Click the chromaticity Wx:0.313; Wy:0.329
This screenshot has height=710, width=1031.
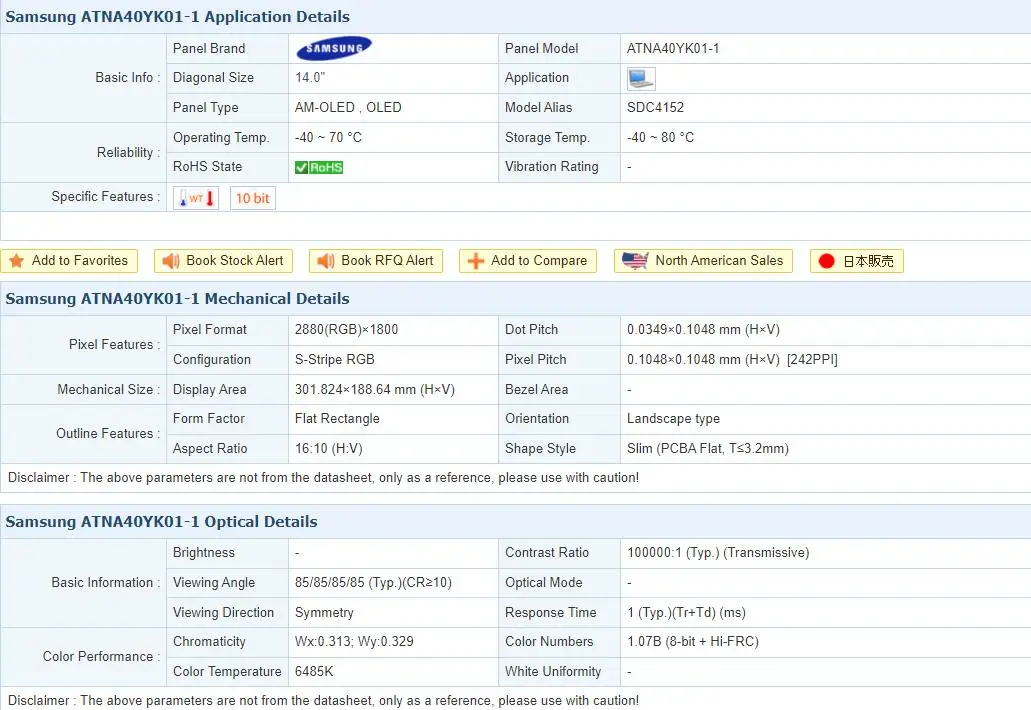click(354, 642)
